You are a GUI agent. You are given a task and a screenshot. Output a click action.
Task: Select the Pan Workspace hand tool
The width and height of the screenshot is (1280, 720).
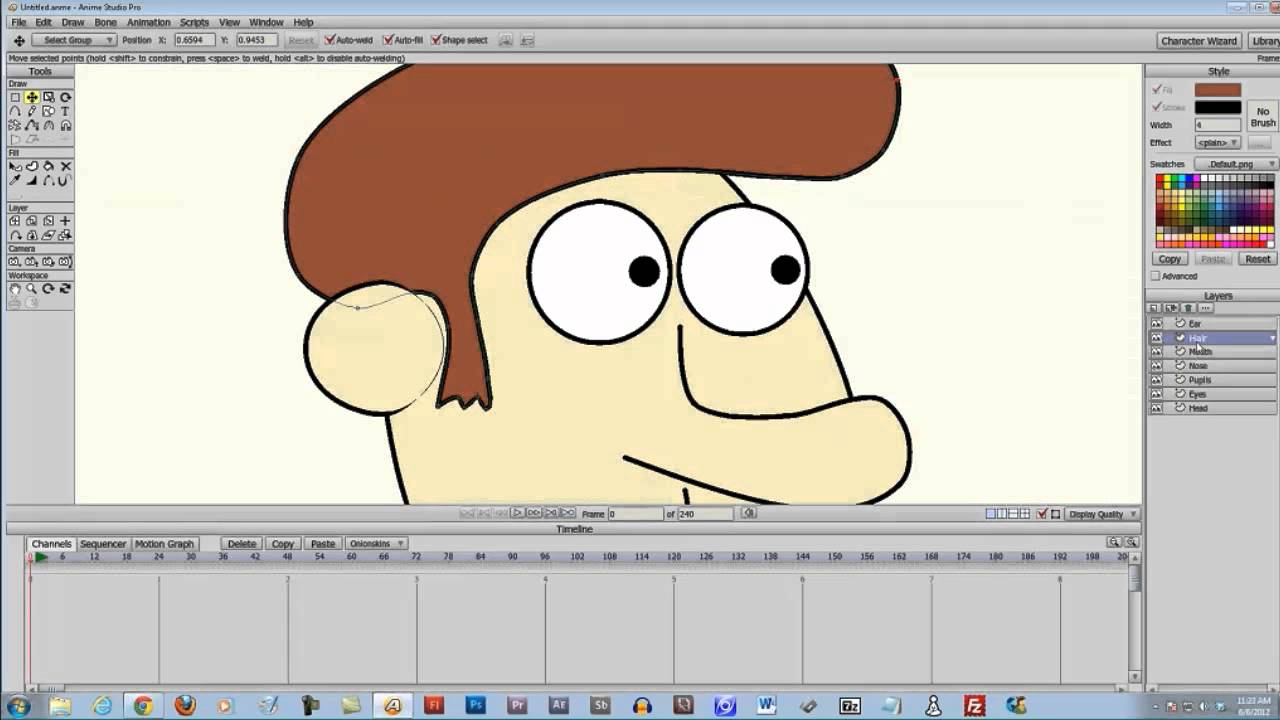(x=15, y=288)
